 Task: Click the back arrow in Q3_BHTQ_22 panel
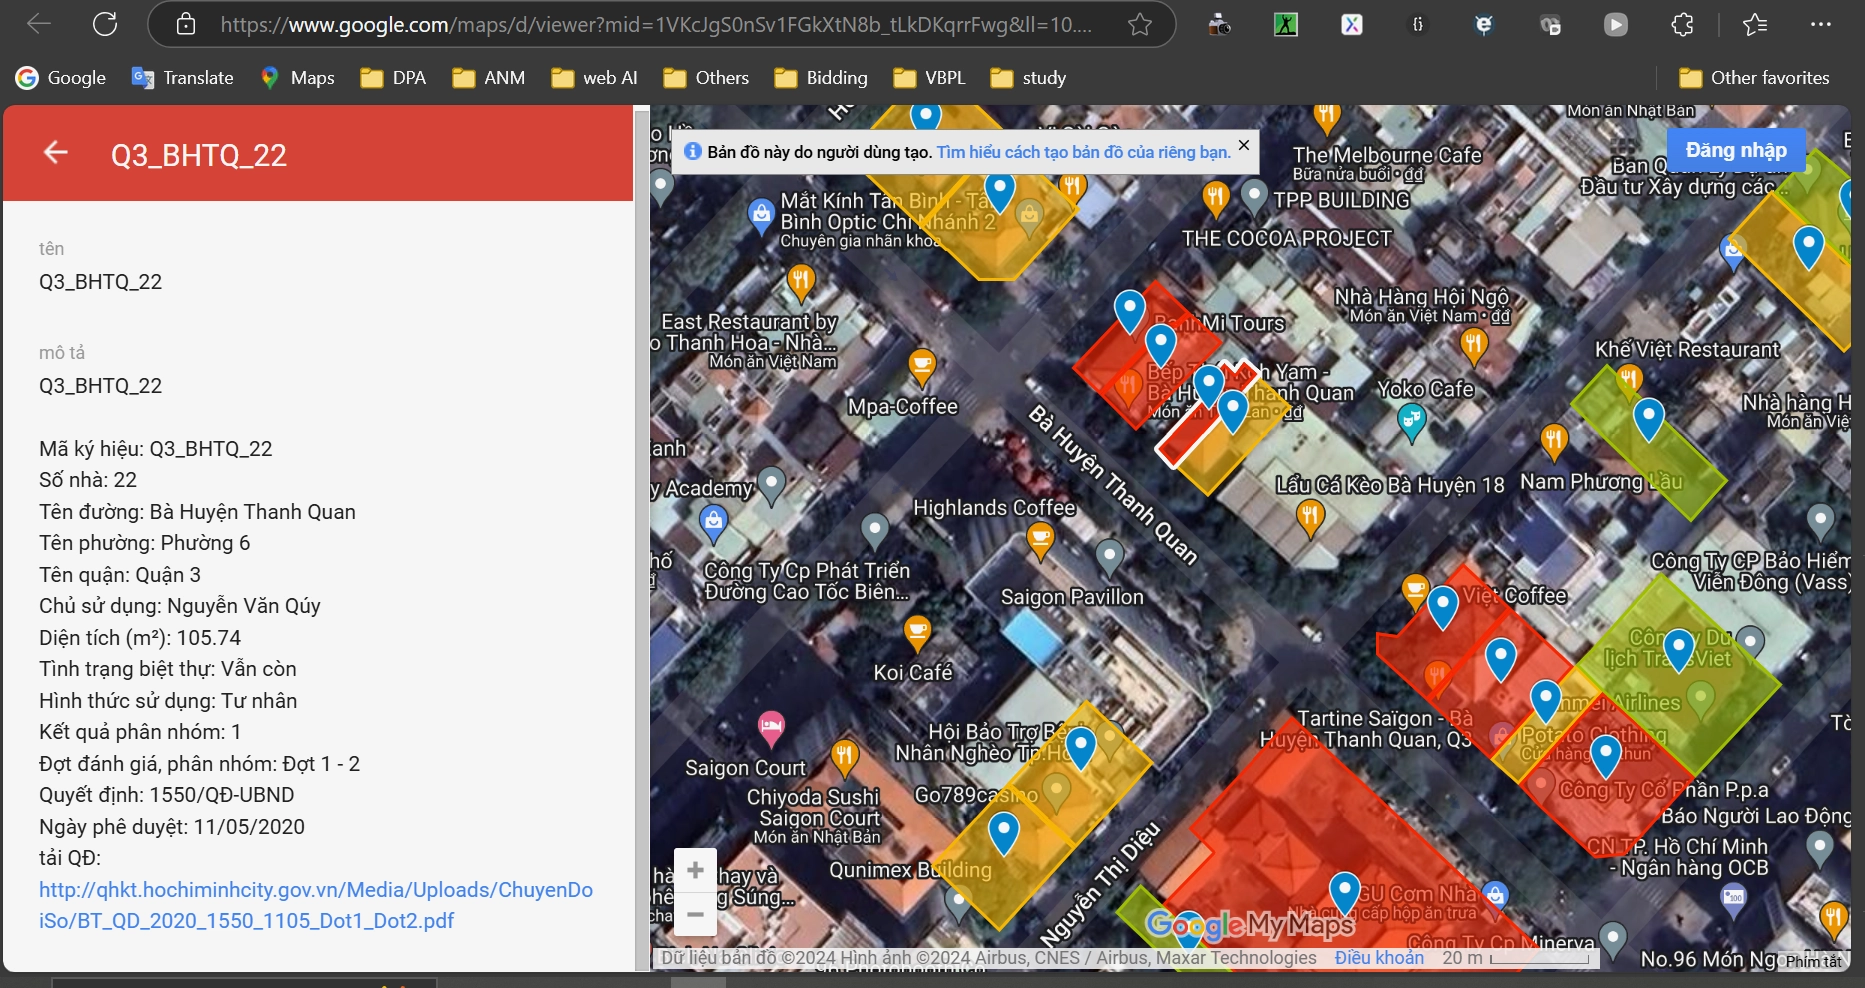point(56,152)
